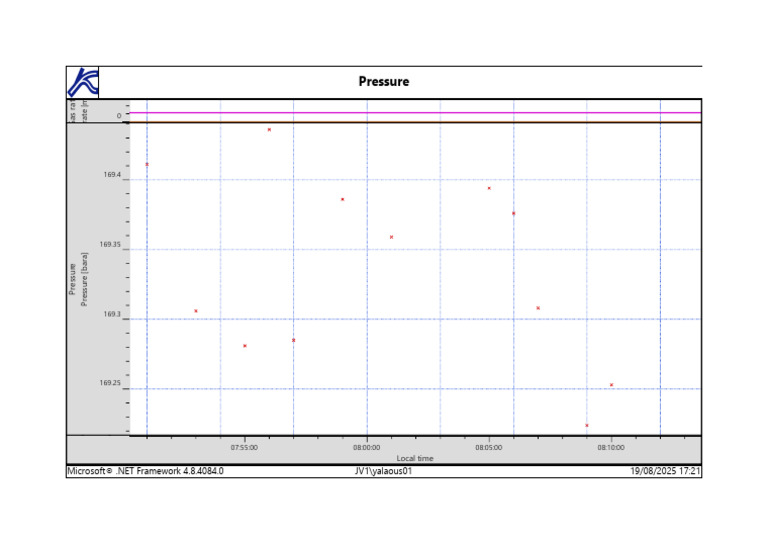Click the 169.4 y-axis label

pos(112,174)
